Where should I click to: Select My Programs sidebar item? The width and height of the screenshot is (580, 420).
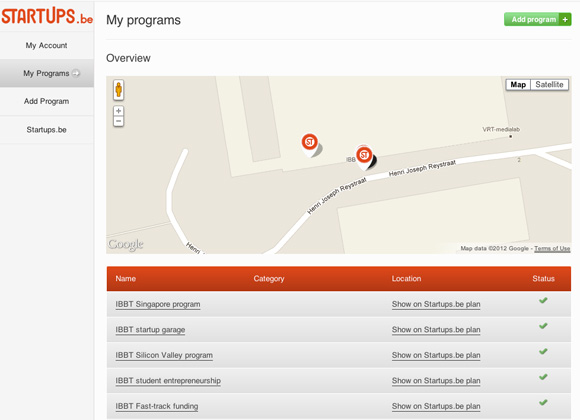(x=47, y=73)
